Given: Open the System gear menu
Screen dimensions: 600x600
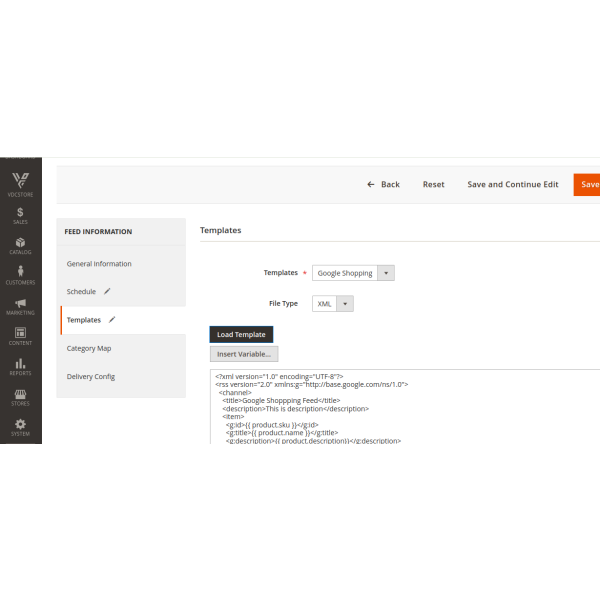Looking at the screenshot, I should pyautogui.click(x=20, y=427).
